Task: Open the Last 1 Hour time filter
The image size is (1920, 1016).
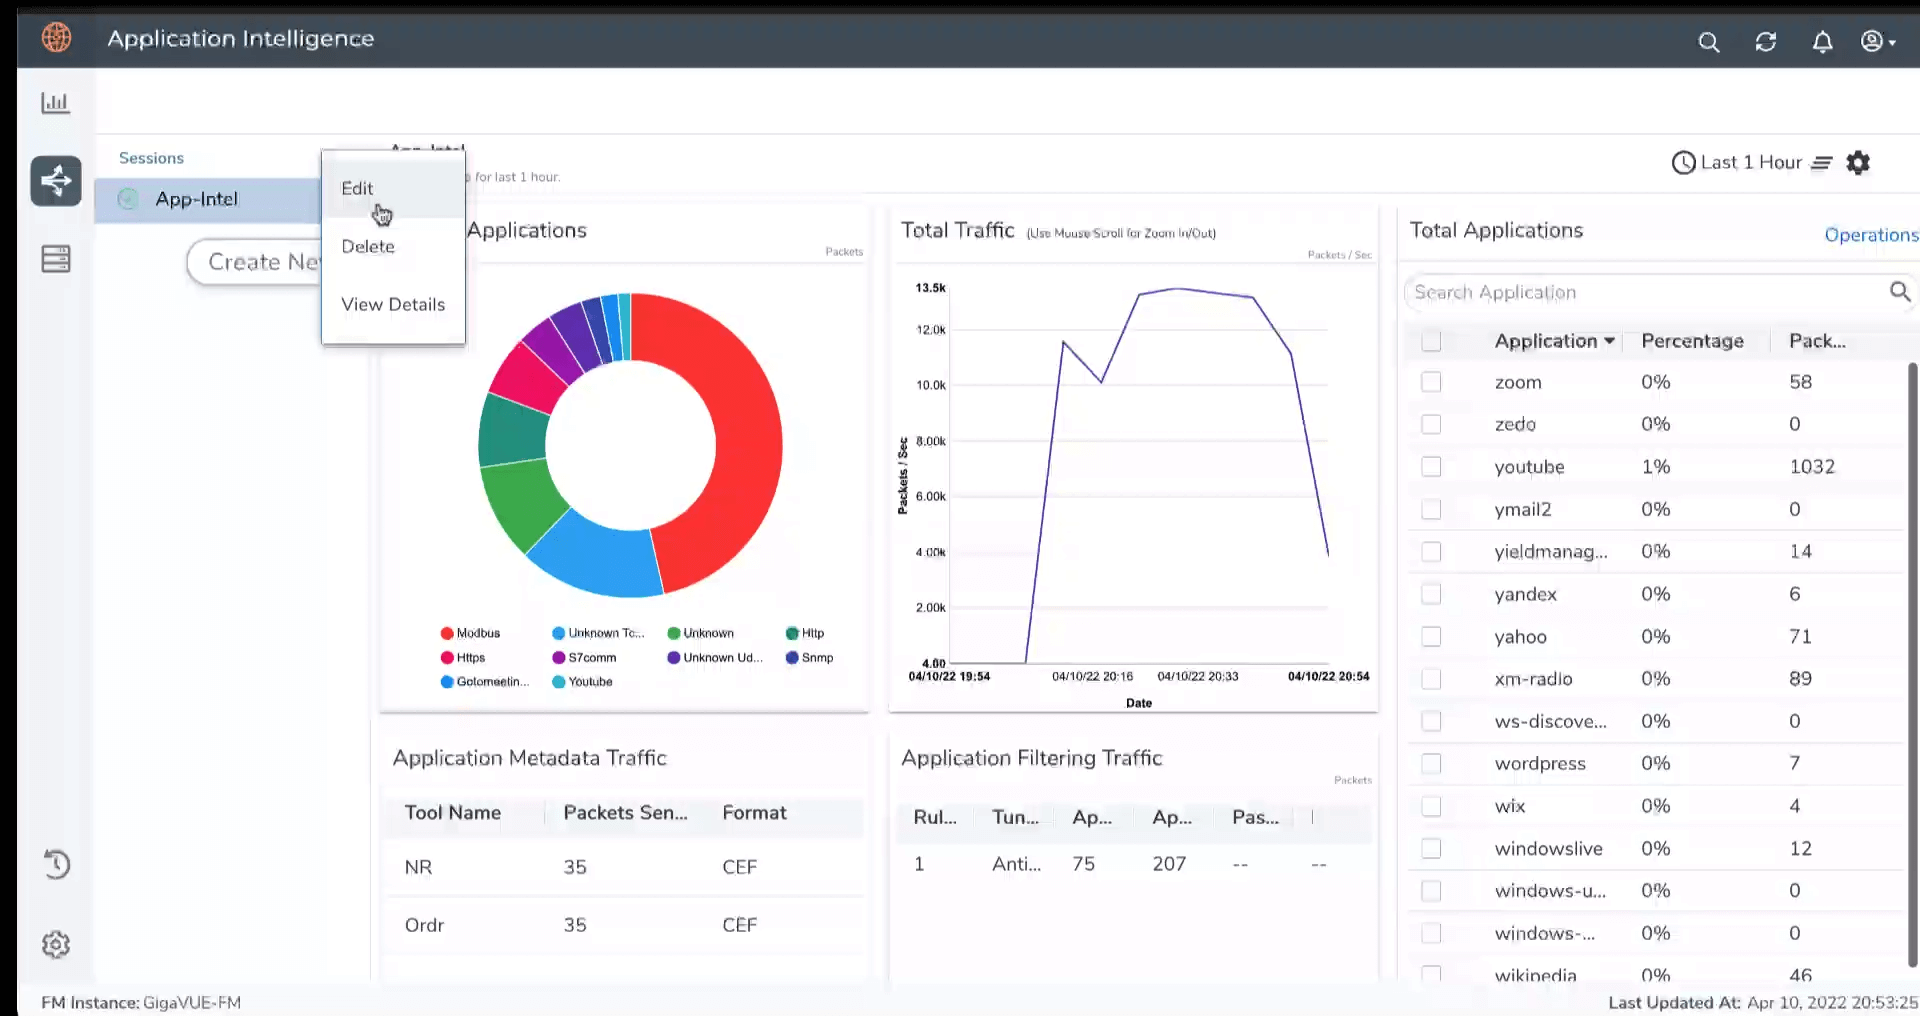Action: 1750,163
